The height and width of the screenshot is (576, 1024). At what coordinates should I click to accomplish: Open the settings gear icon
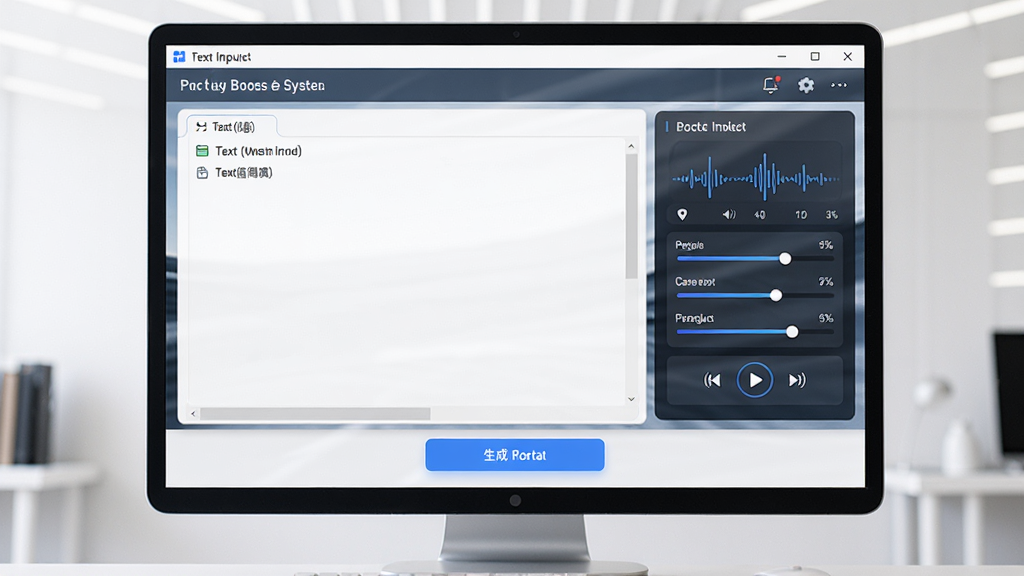[x=806, y=85]
